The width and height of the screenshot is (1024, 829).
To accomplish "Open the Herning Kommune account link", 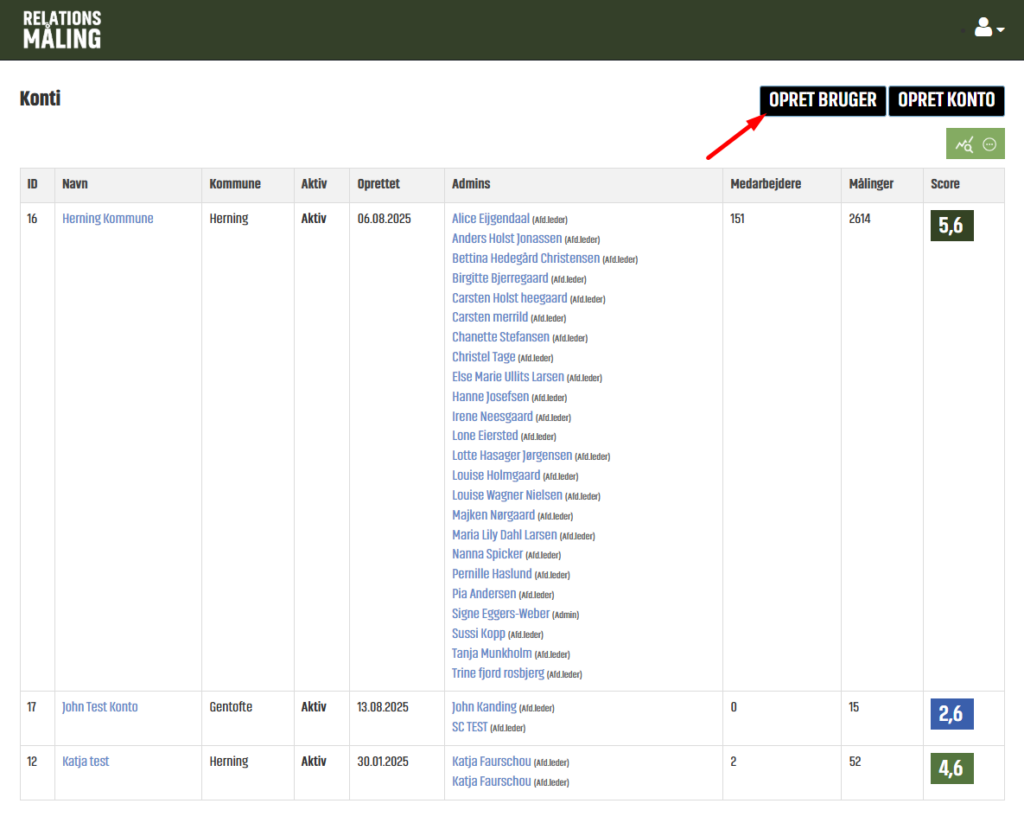I will coord(108,218).
